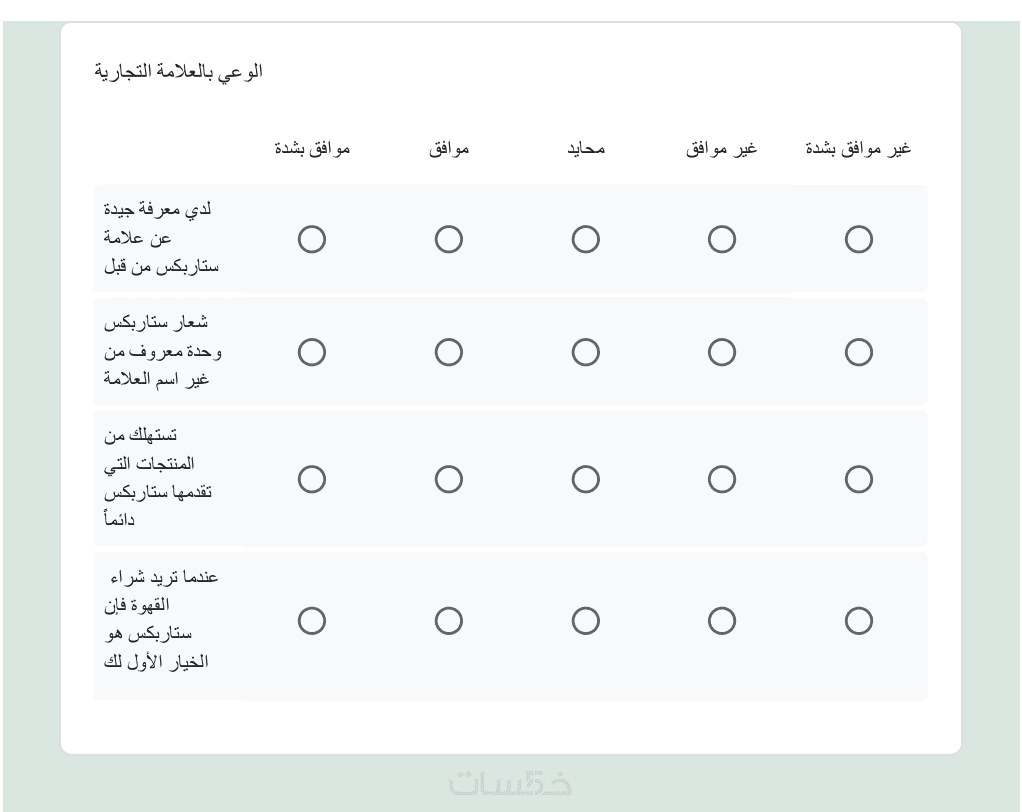Choose 'موافق' for the Starbucks logo recognition row
Image resolution: width=1022 pixels, height=812 pixels.
point(449,352)
